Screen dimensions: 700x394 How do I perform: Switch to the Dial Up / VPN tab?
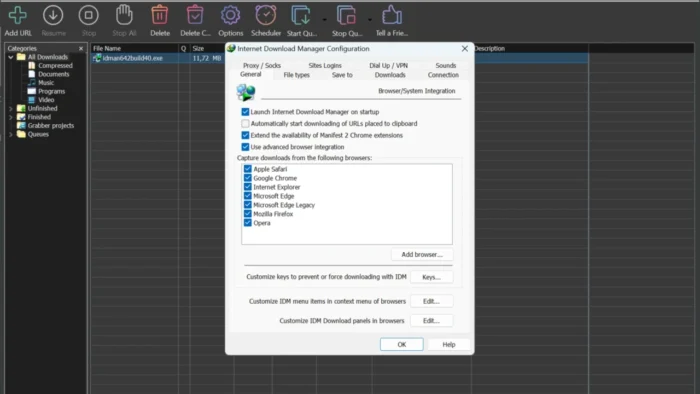click(388, 65)
